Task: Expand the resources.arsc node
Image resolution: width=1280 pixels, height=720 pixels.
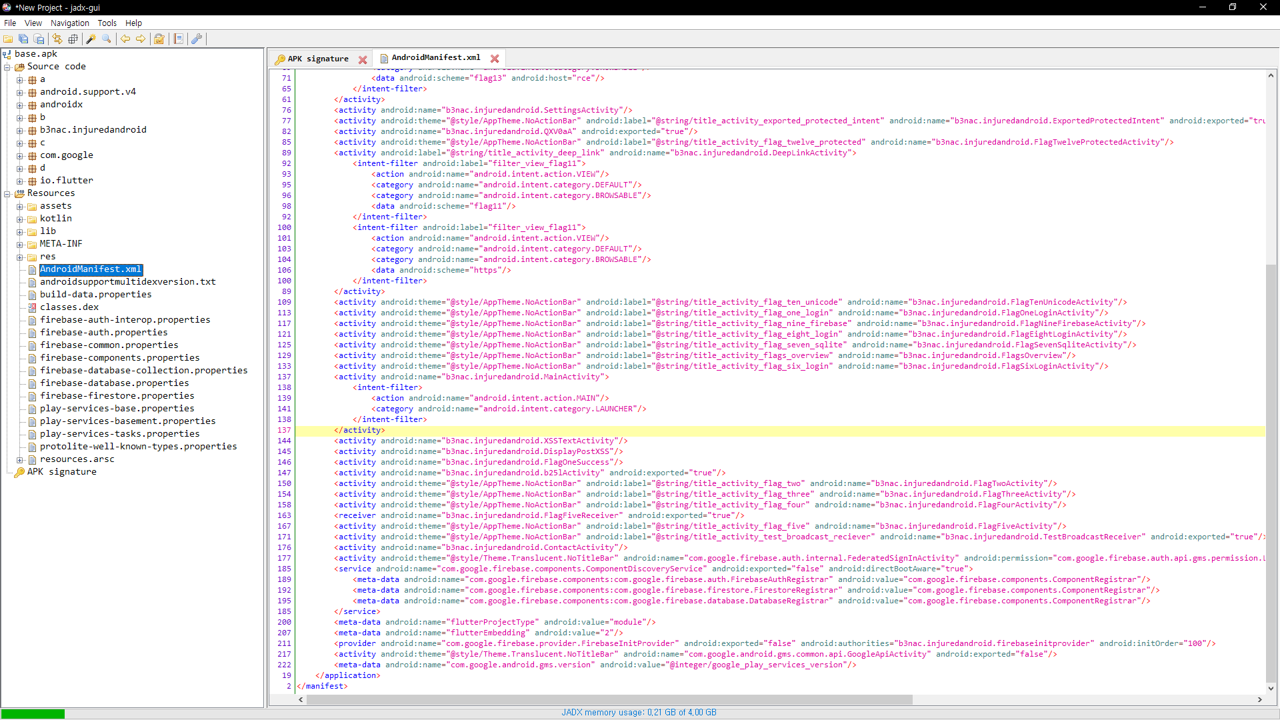Action: pyautogui.click(x=20, y=460)
